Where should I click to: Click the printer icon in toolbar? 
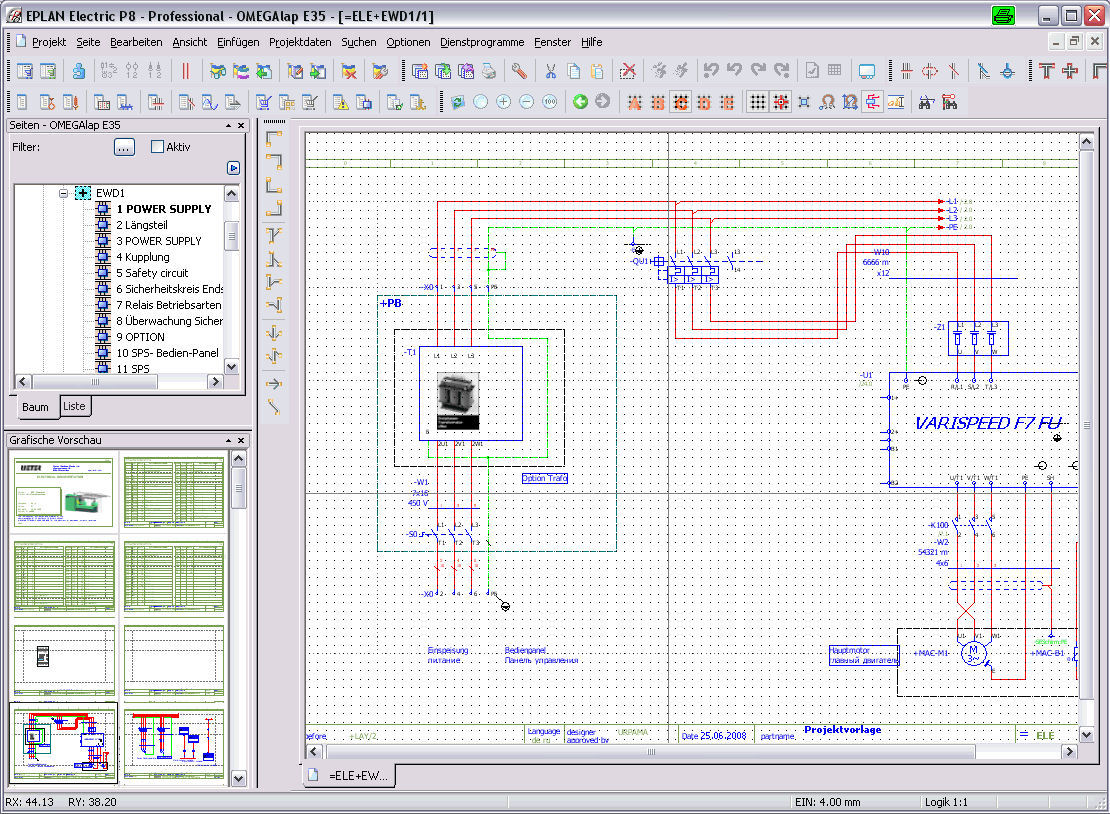pos(488,71)
